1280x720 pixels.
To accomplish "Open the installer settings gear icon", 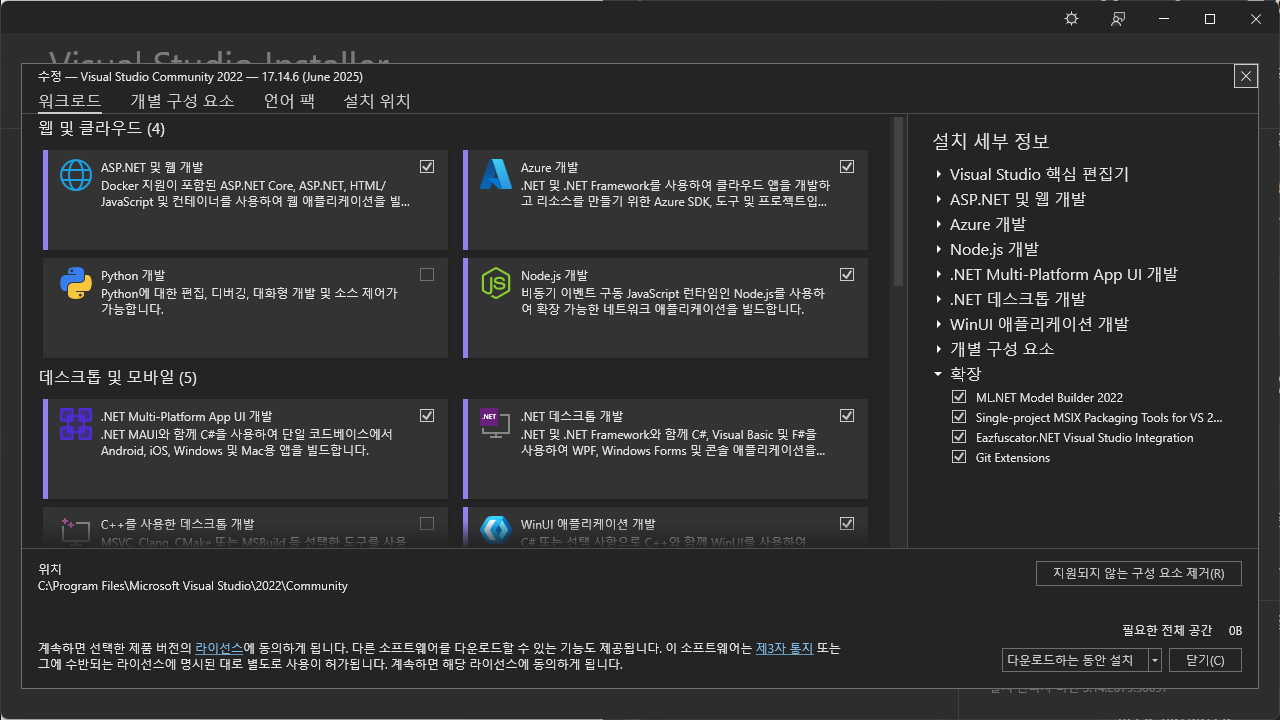I will pyautogui.click(x=1072, y=19).
